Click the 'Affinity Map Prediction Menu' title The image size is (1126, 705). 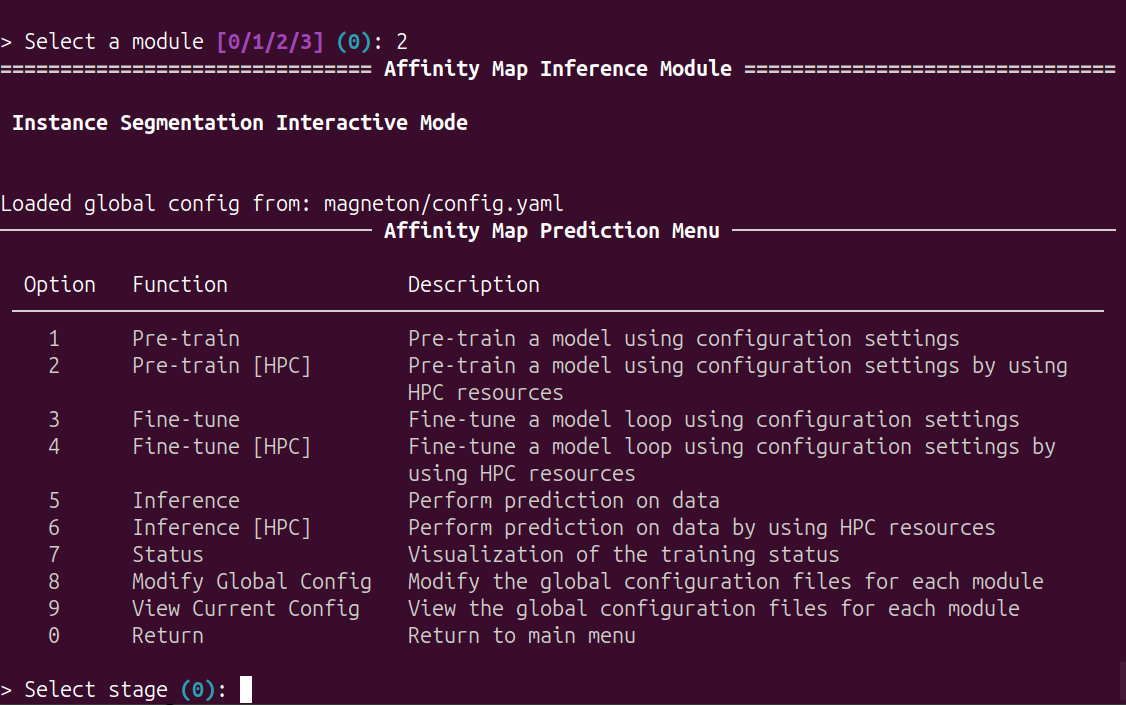tap(552, 231)
